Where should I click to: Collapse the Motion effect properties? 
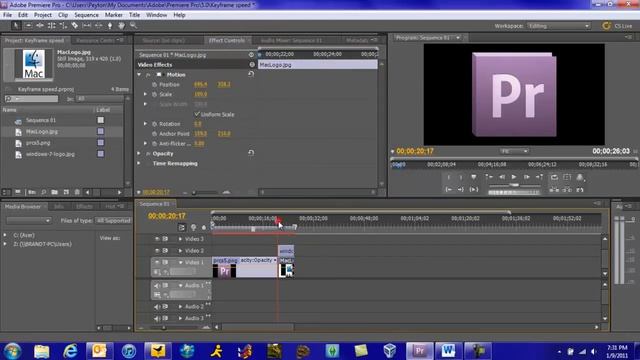click(139, 75)
